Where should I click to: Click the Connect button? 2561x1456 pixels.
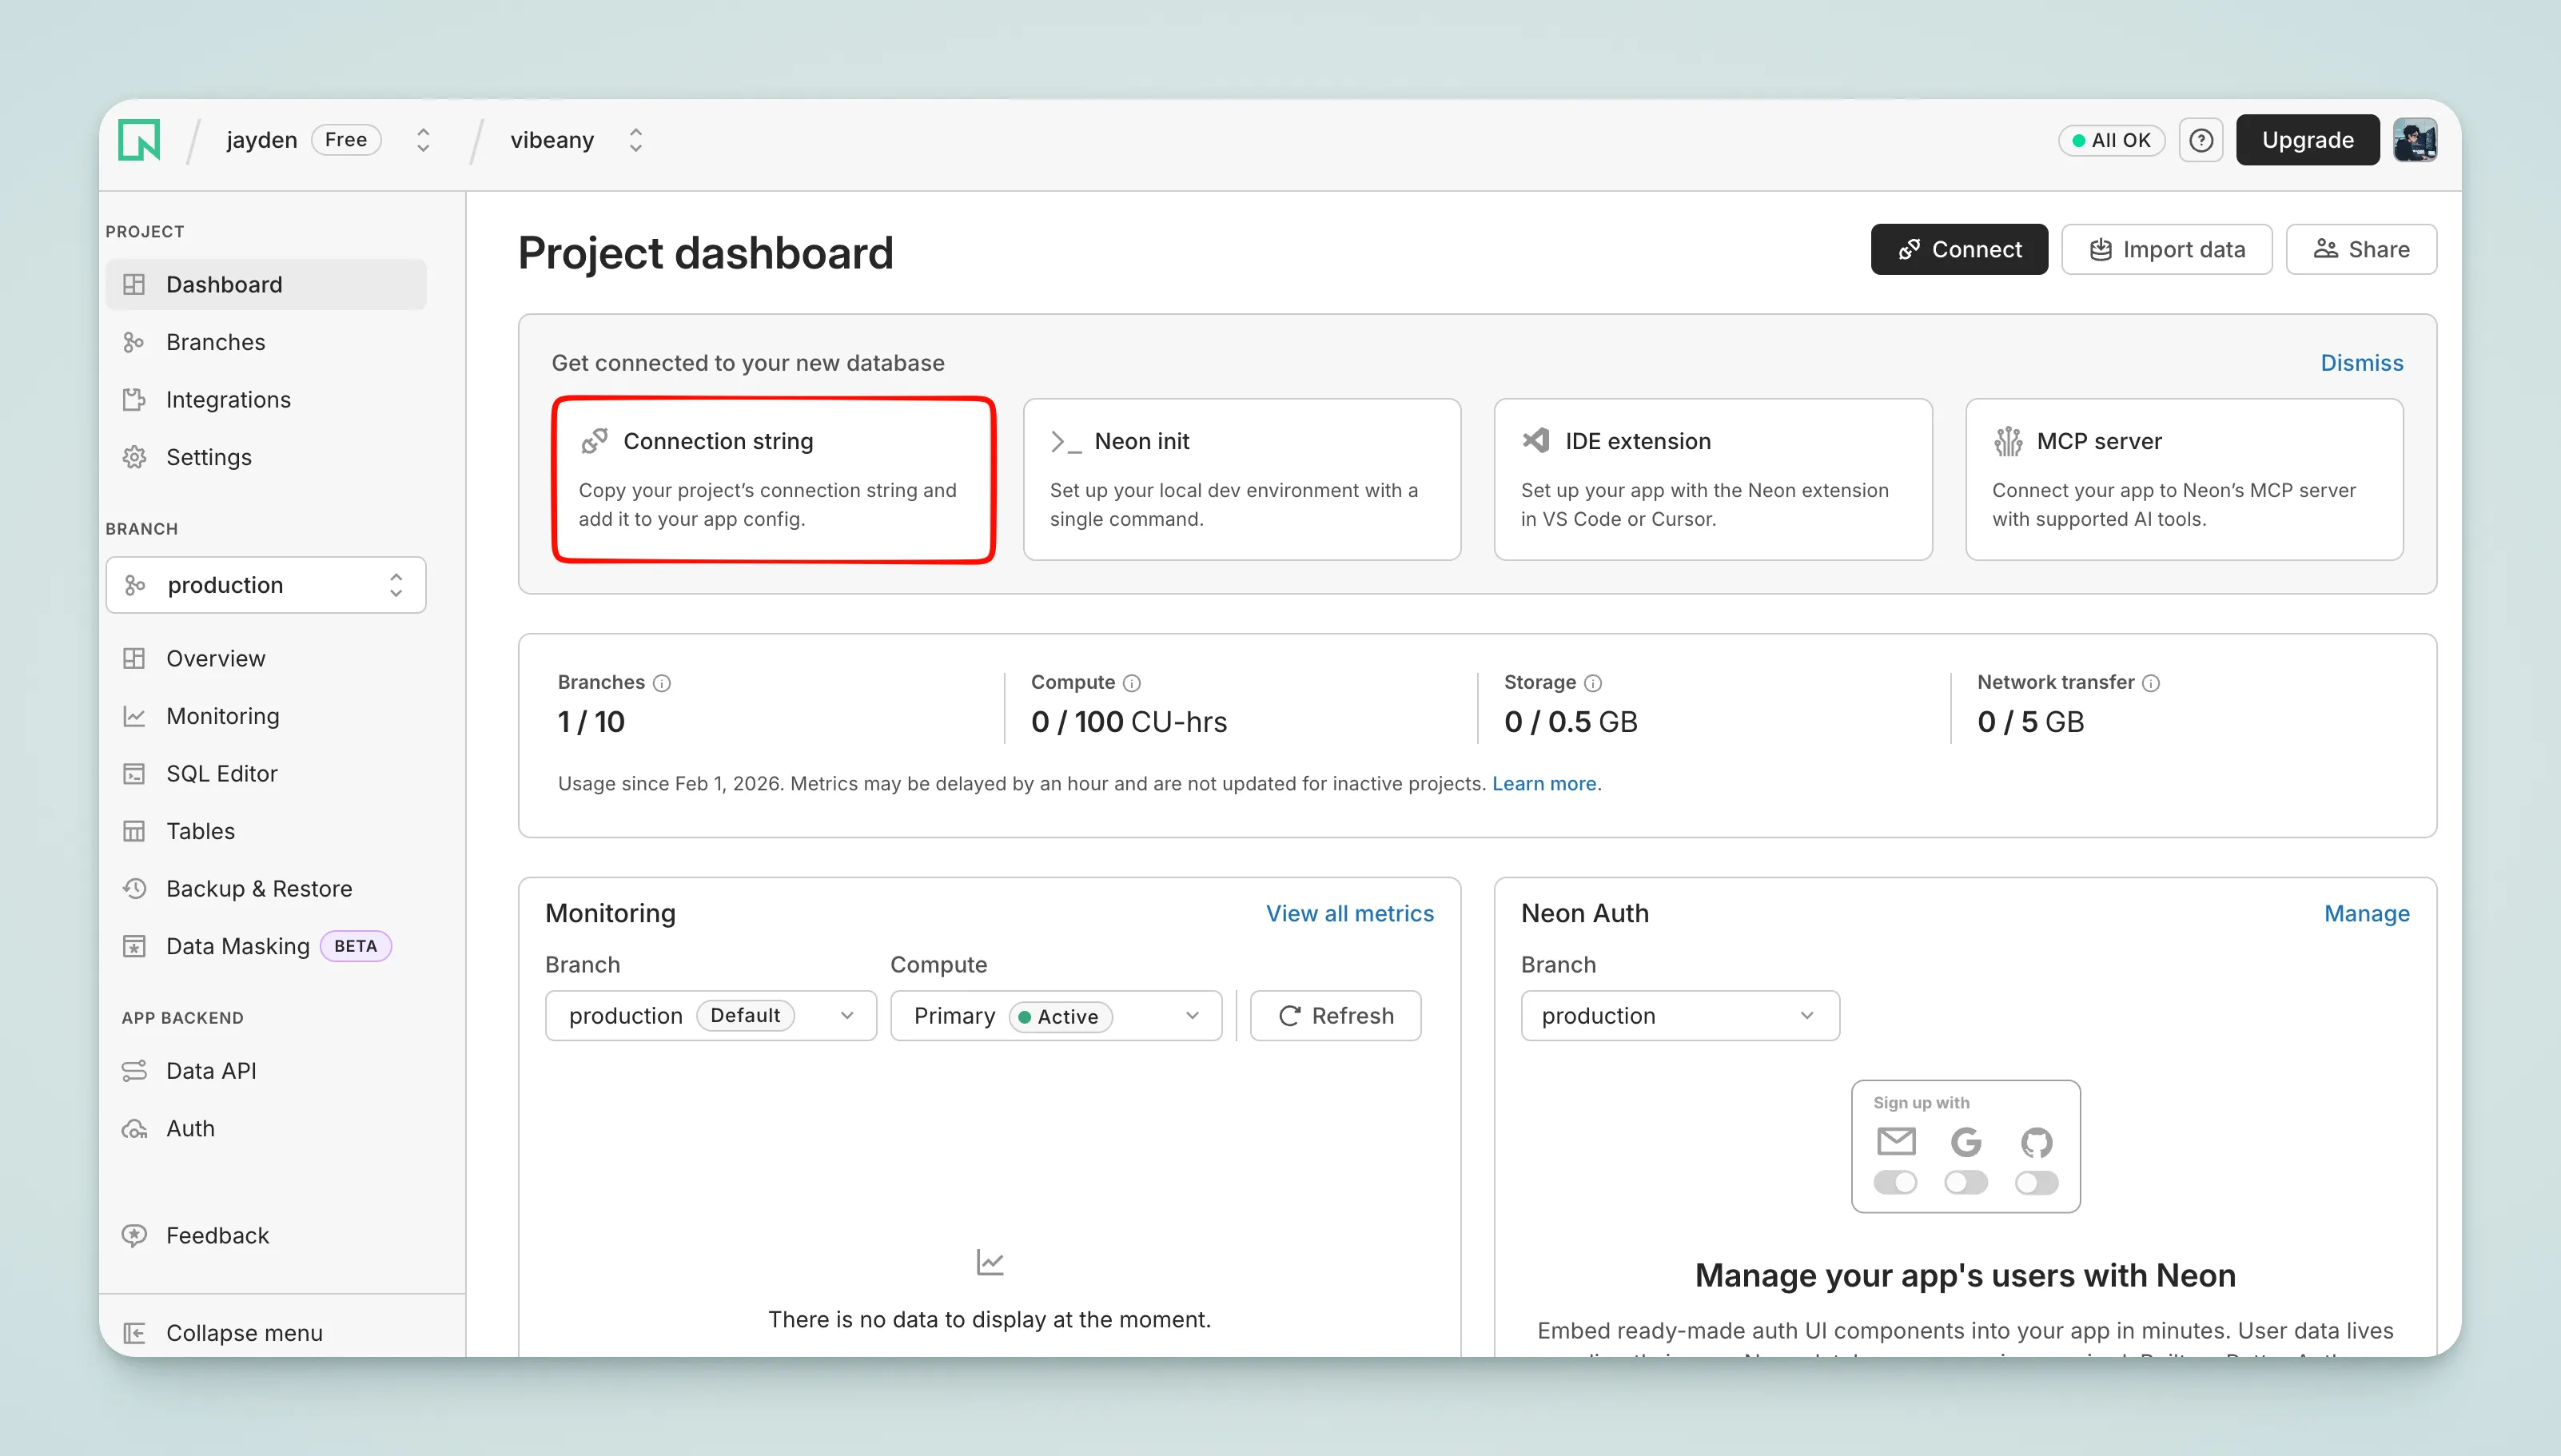pyautogui.click(x=1958, y=249)
